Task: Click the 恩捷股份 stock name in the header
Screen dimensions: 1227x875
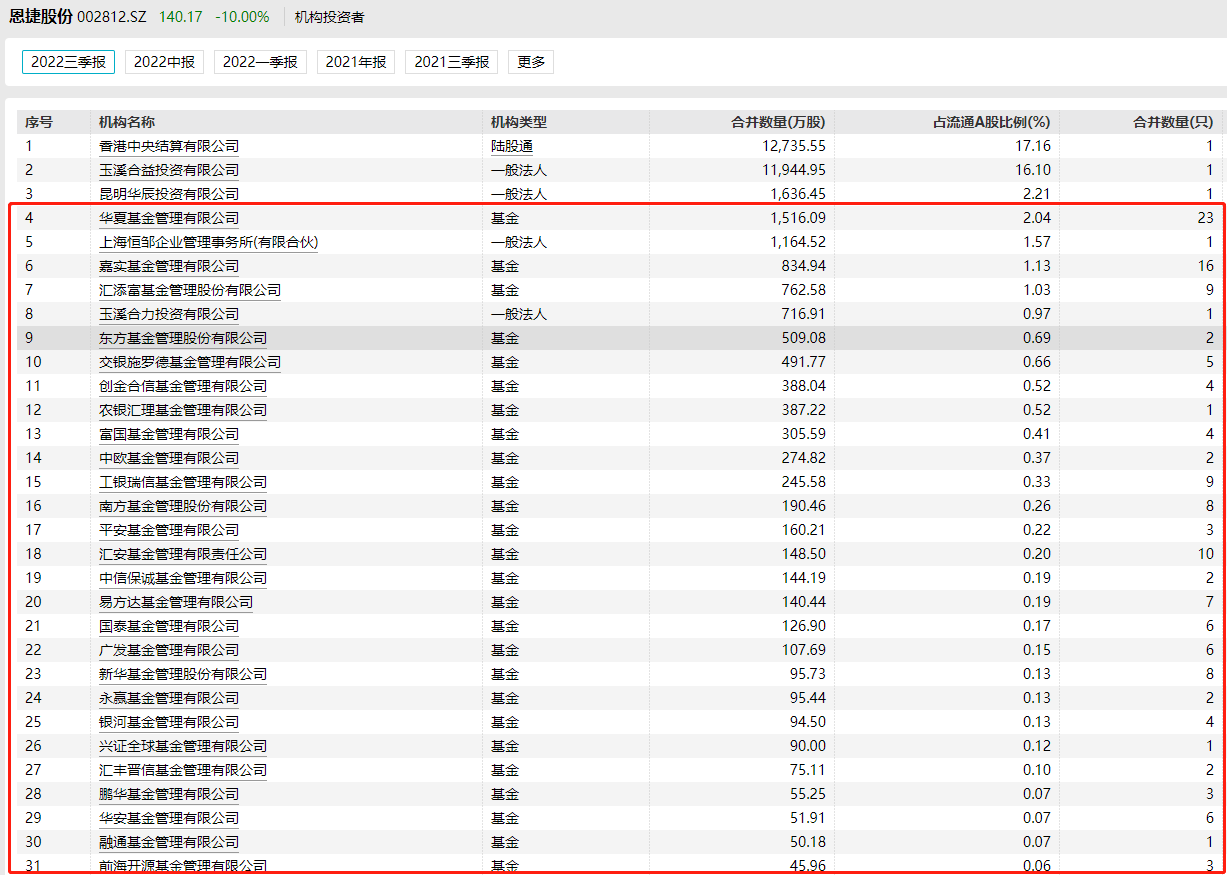Action: [x=42, y=17]
